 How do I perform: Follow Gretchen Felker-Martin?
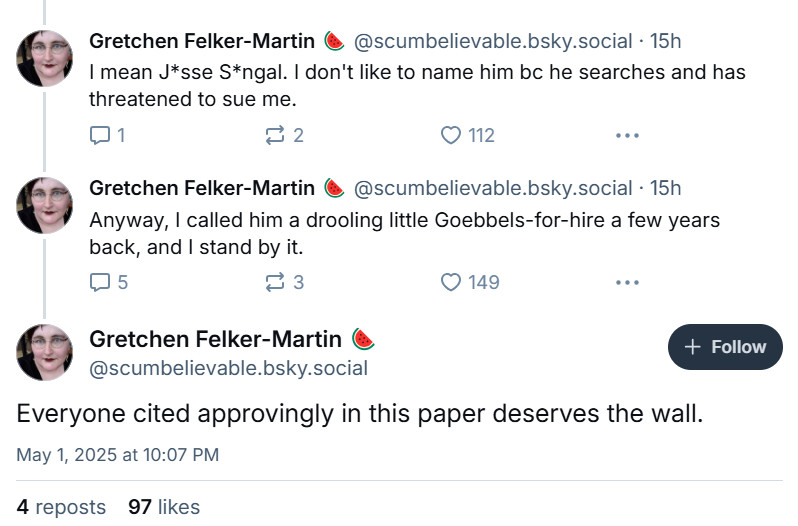(725, 347)
